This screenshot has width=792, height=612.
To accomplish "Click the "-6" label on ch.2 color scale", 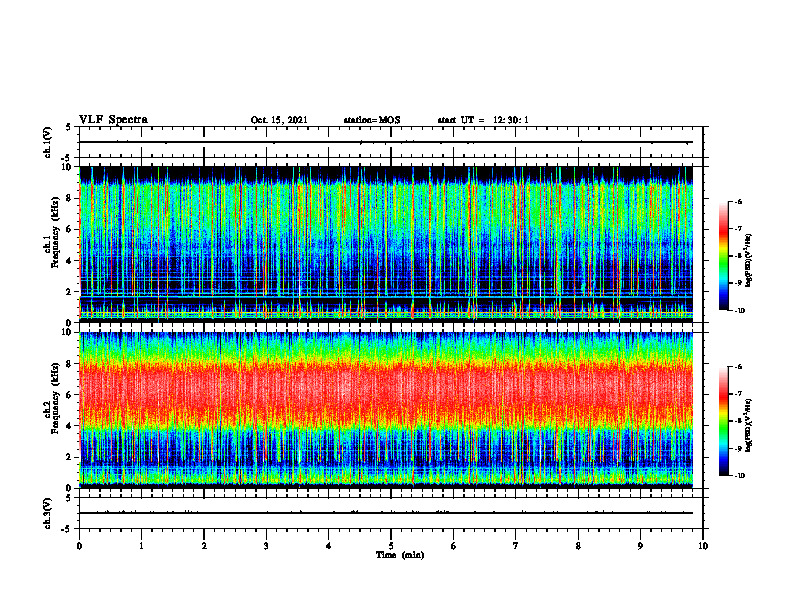I will pyautogui.click(x=739, y=367).
